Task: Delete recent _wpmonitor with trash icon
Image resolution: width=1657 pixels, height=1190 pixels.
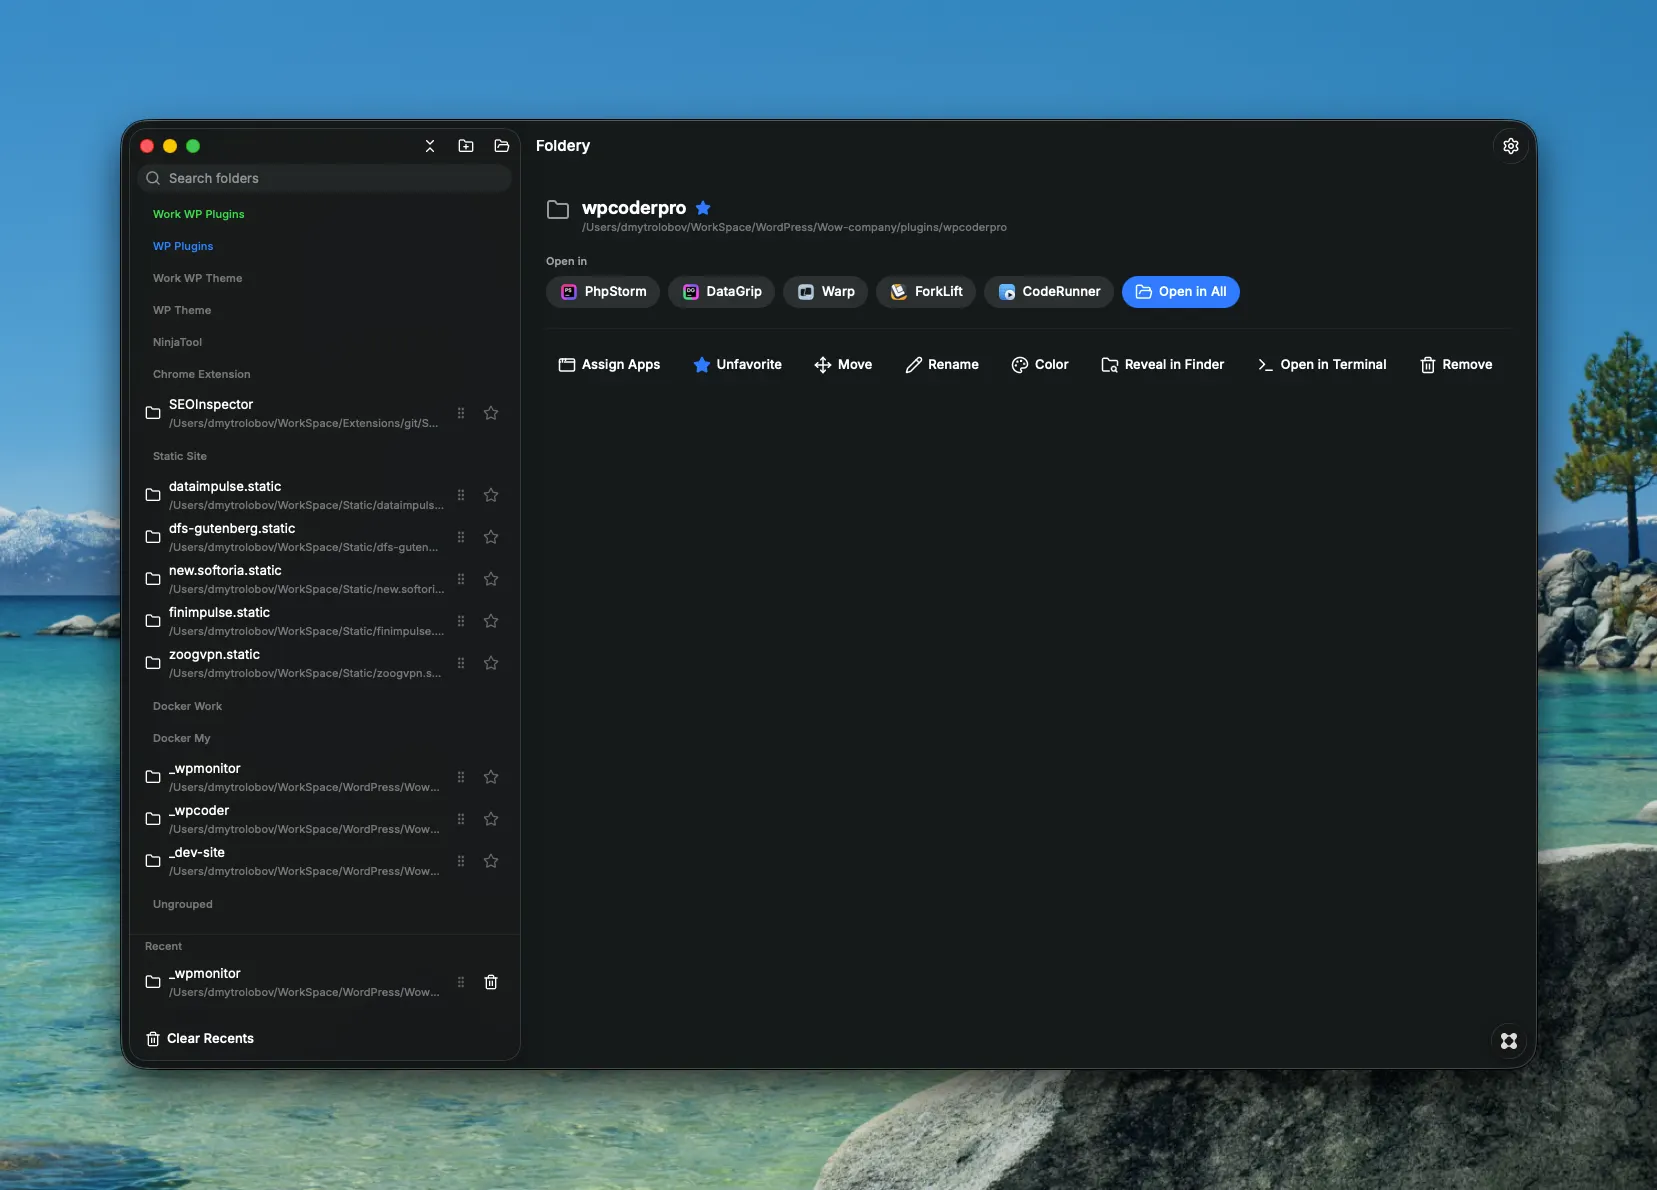Action: (491, 982)
